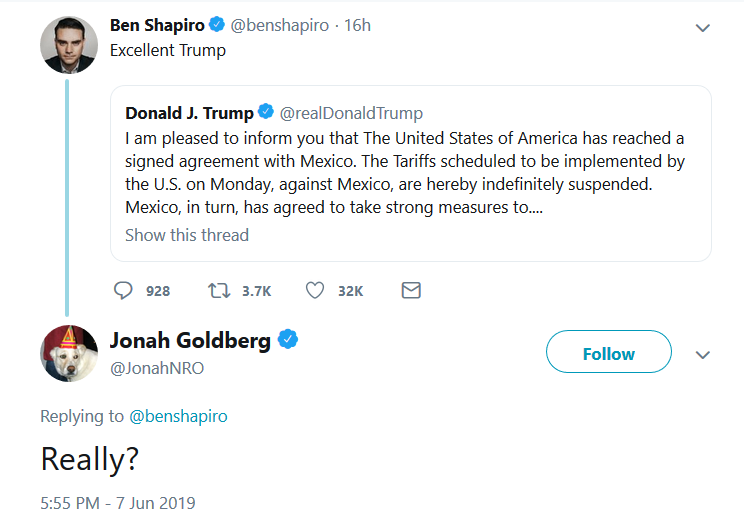Click Donald J. Trump's verified badge
The image size is (744, 517).
click(267, 112)
